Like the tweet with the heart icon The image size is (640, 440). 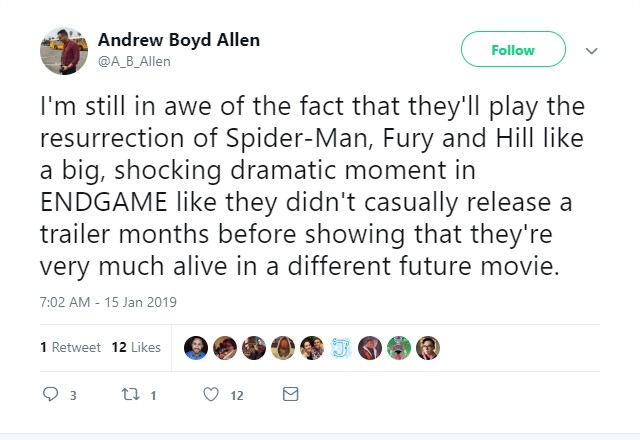pyautogui.click(x=211, y=395)
